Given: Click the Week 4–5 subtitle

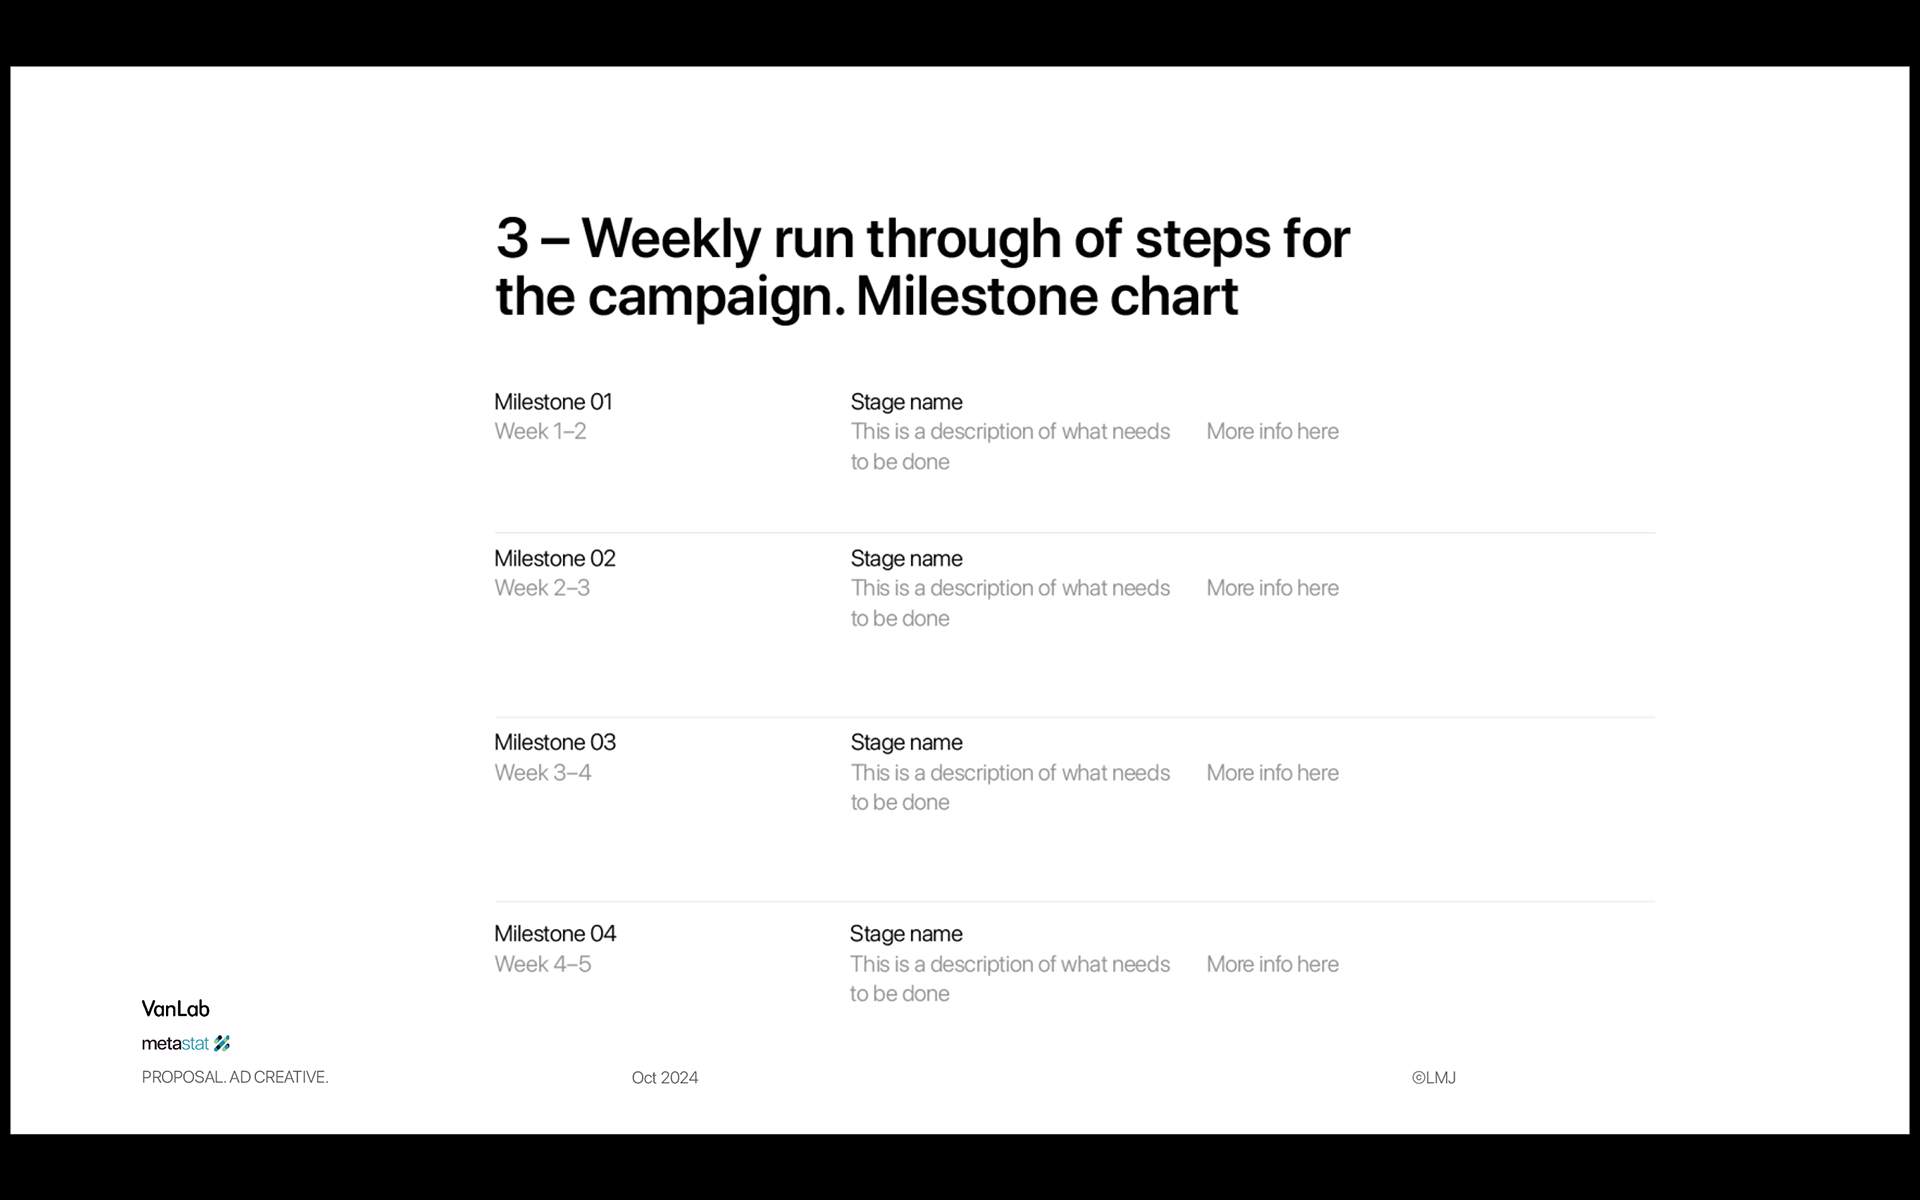Looking at the screenshot, I should click(543, 964).
